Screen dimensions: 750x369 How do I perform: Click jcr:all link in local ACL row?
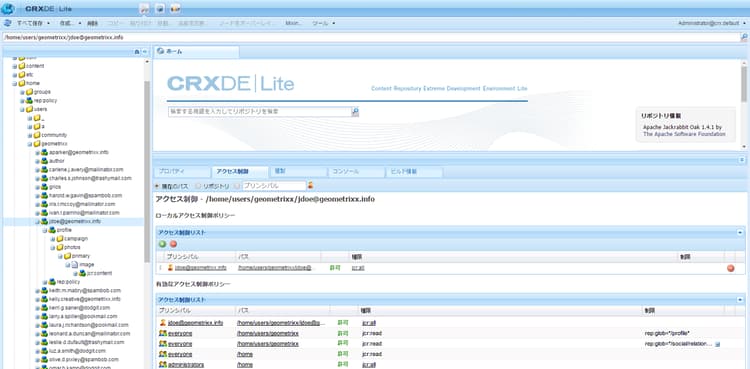coord(358,268)
